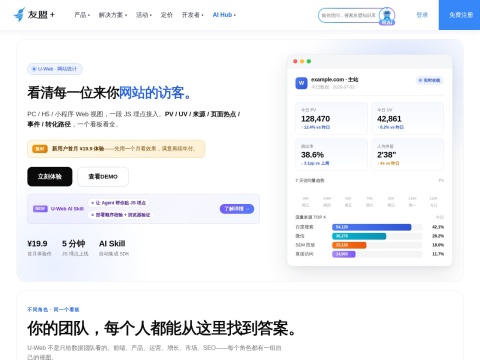Click the purple NEW badge
The image size is (480, 360).
40,209
